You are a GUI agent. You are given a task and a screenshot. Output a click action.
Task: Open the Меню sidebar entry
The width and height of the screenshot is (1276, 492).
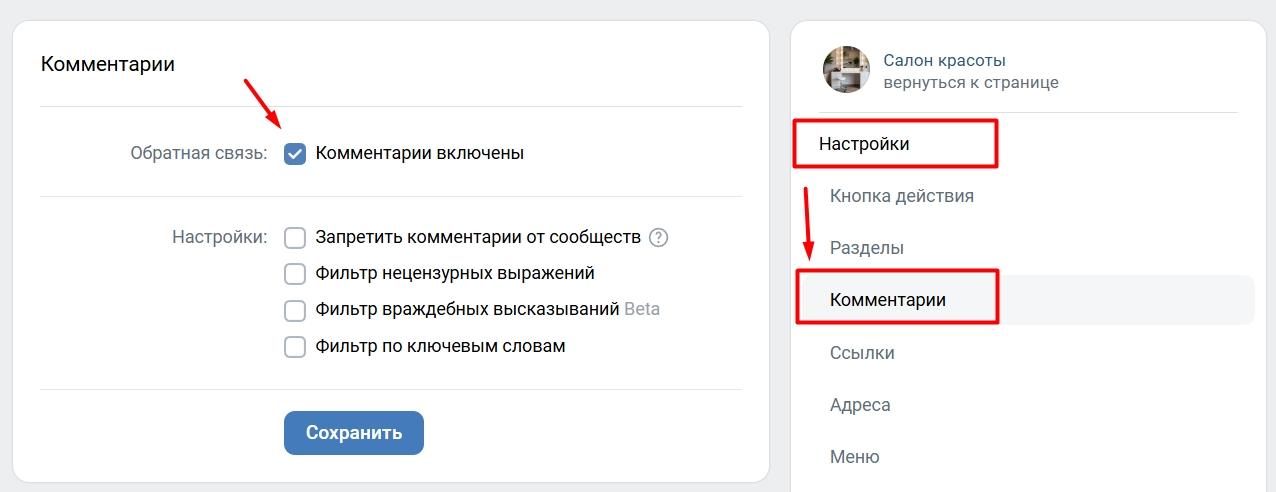[855, 457]
